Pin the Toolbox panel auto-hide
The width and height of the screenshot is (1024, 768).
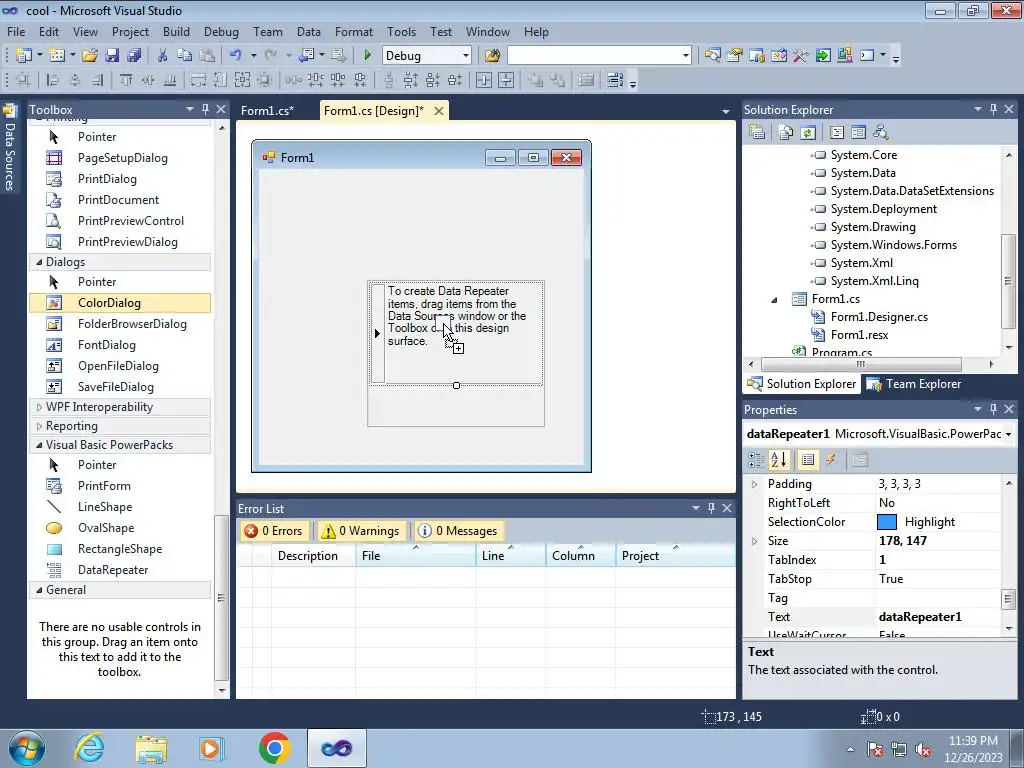pyautogui.click(x=205, y=109)
